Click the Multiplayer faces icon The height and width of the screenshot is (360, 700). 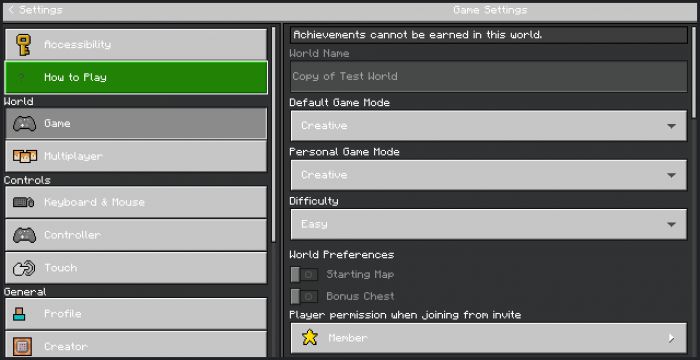(x=25, y=156)
